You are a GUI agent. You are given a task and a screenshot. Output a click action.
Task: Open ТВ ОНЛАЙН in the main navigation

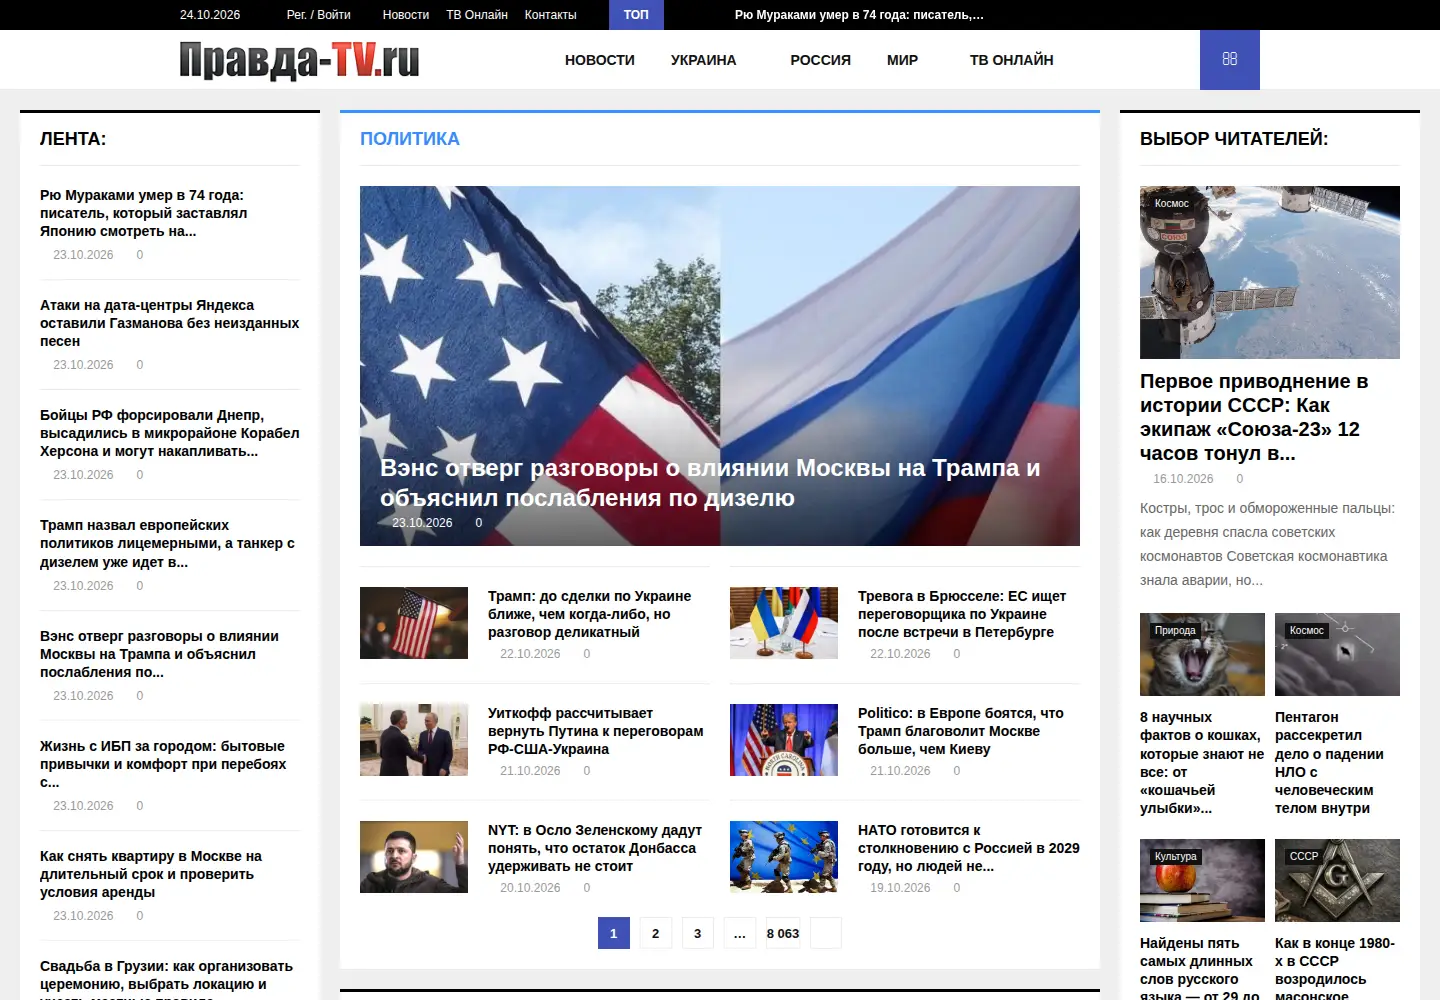(x=1012, y=60)
